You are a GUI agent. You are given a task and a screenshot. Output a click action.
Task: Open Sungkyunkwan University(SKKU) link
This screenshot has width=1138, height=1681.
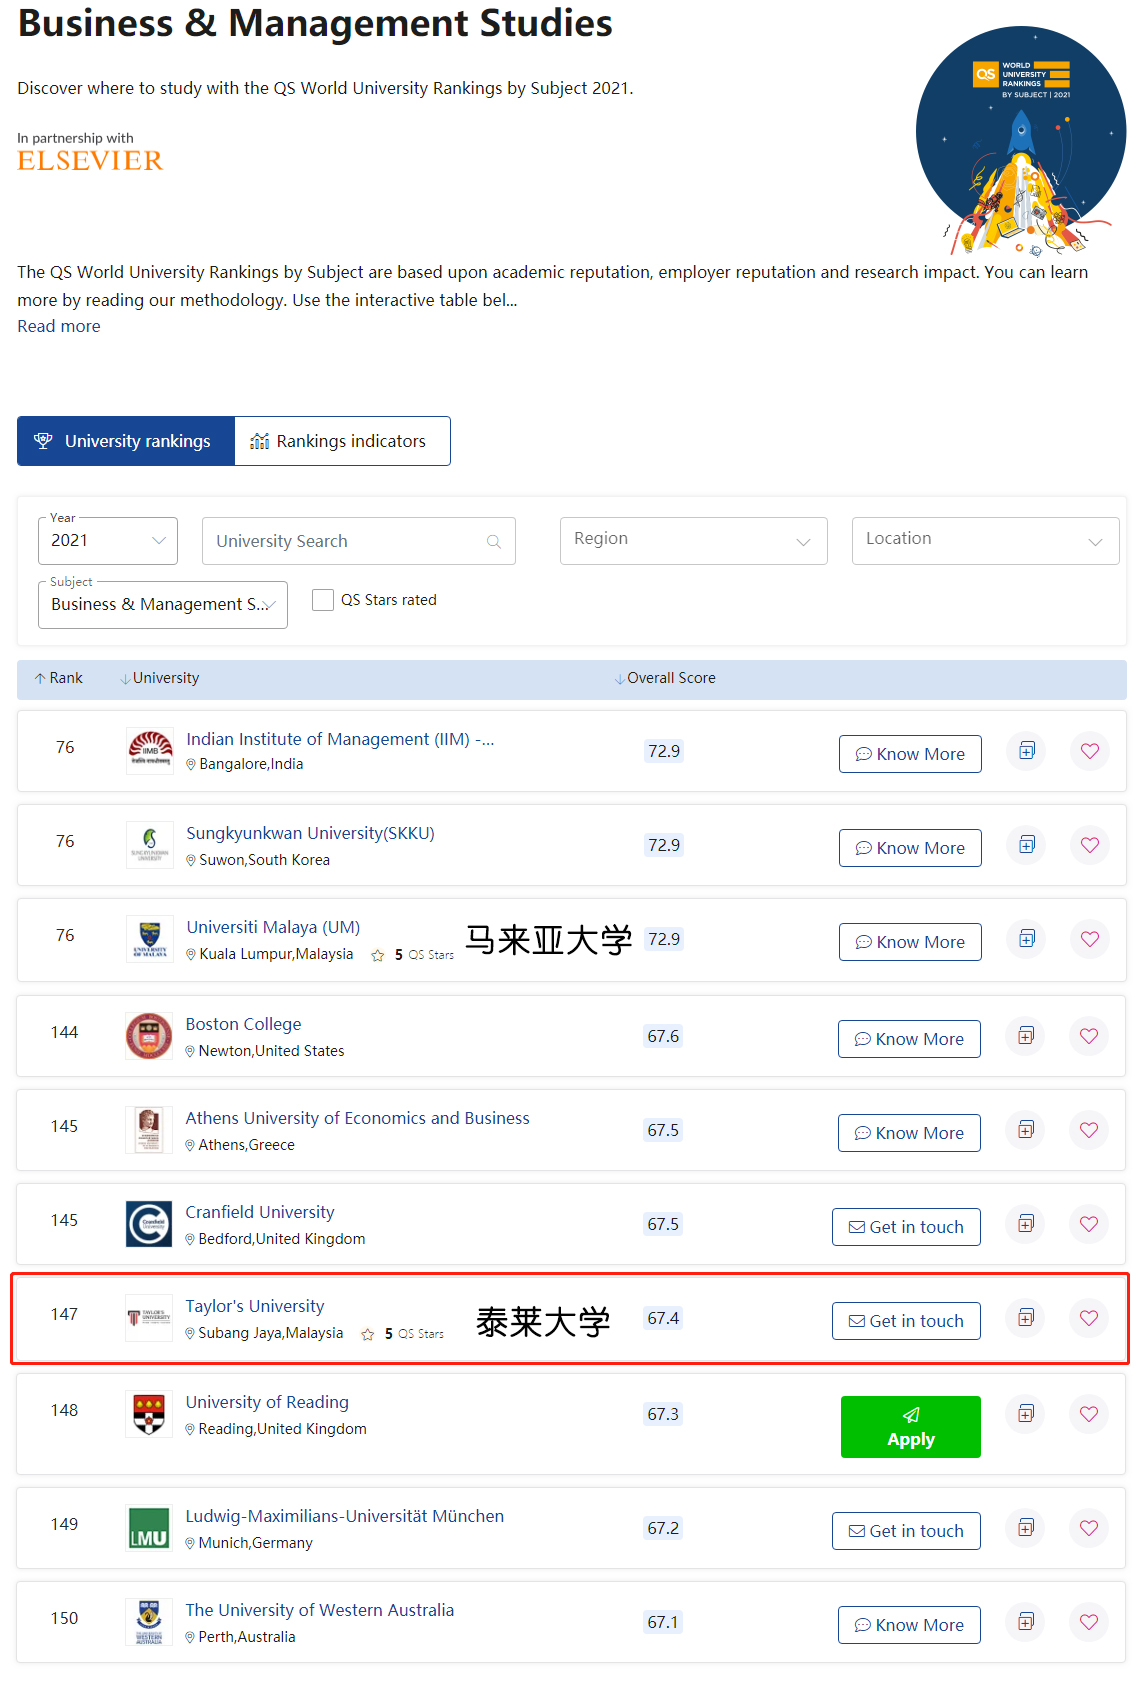pos(310,833)
